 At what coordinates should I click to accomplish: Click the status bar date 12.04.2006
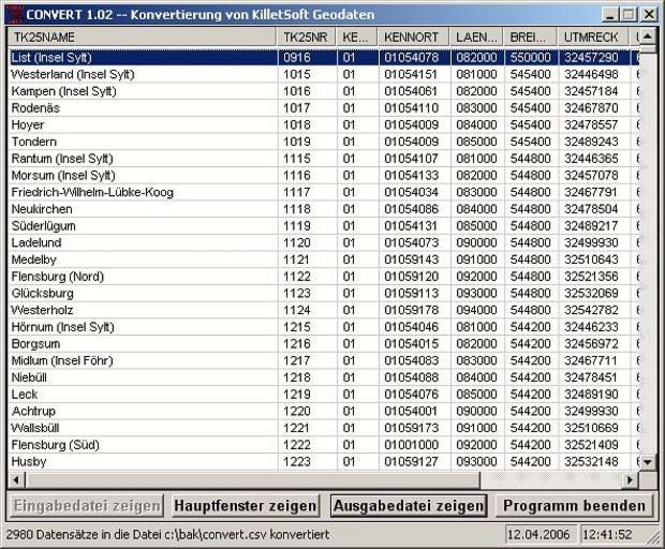[x=539, y=535]
